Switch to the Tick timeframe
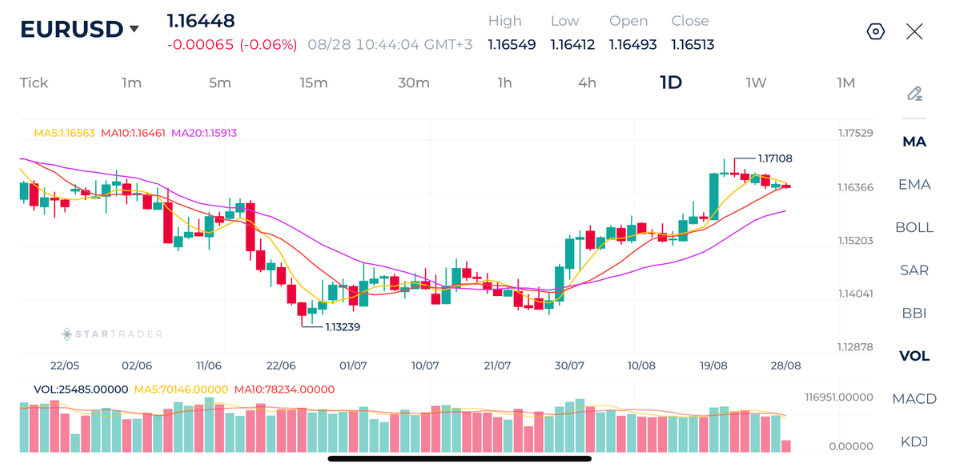This screenshot has width=962, height=470. coord(34,83)
